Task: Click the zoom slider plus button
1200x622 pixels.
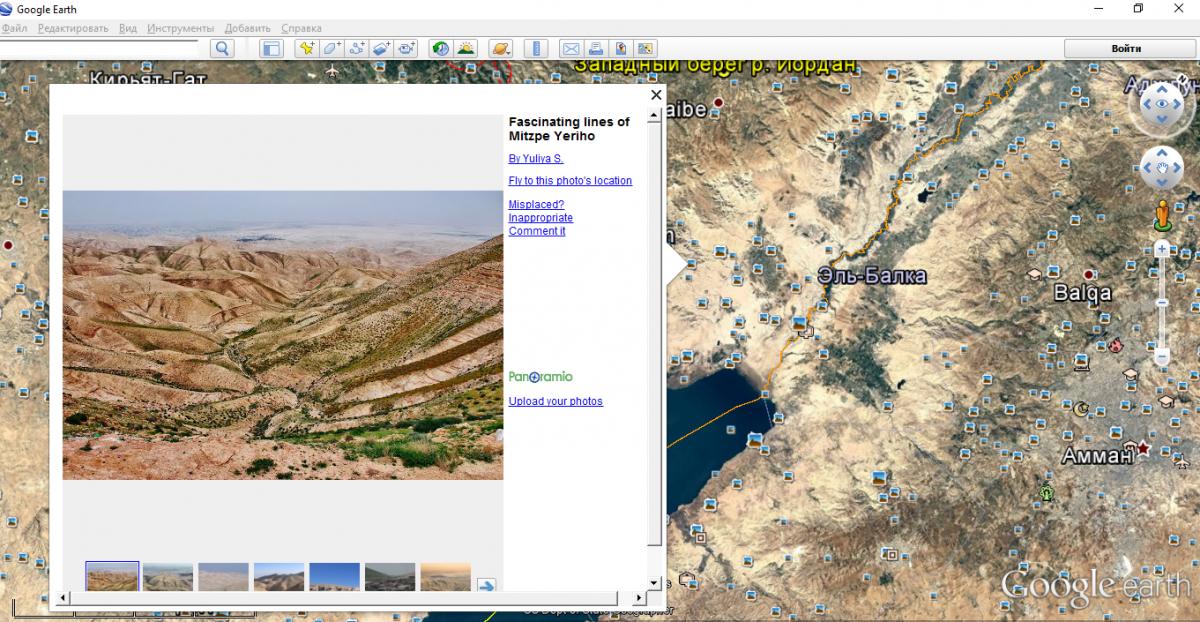Action: 1162,248
